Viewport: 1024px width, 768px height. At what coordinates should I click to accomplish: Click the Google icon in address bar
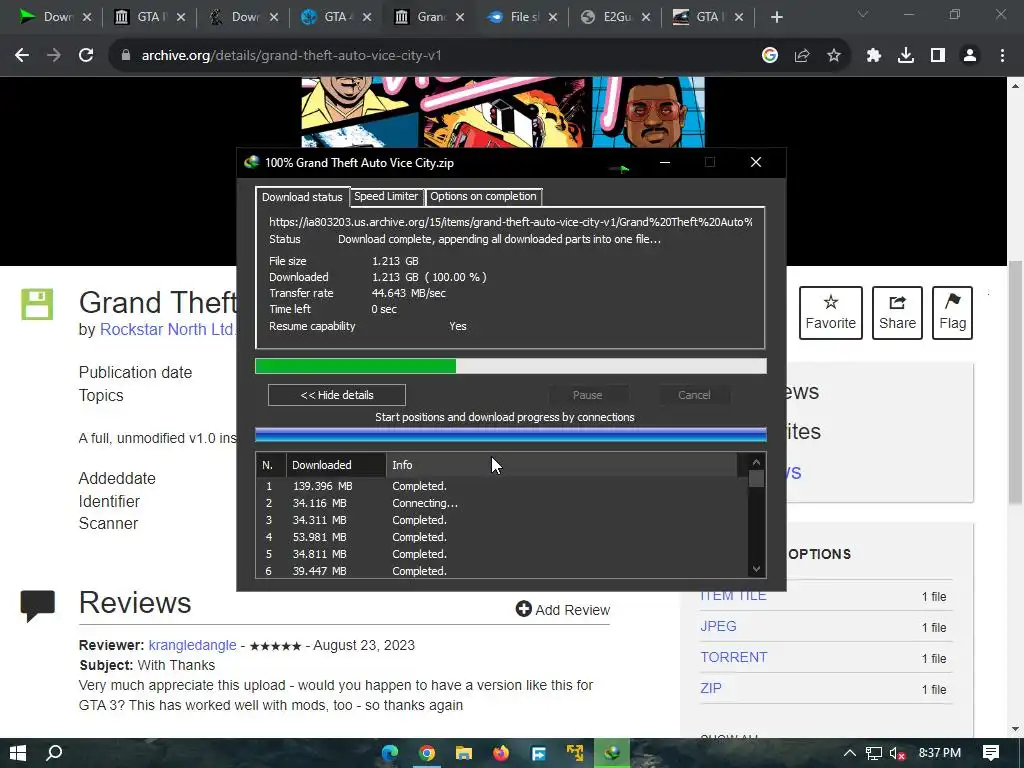770,56
